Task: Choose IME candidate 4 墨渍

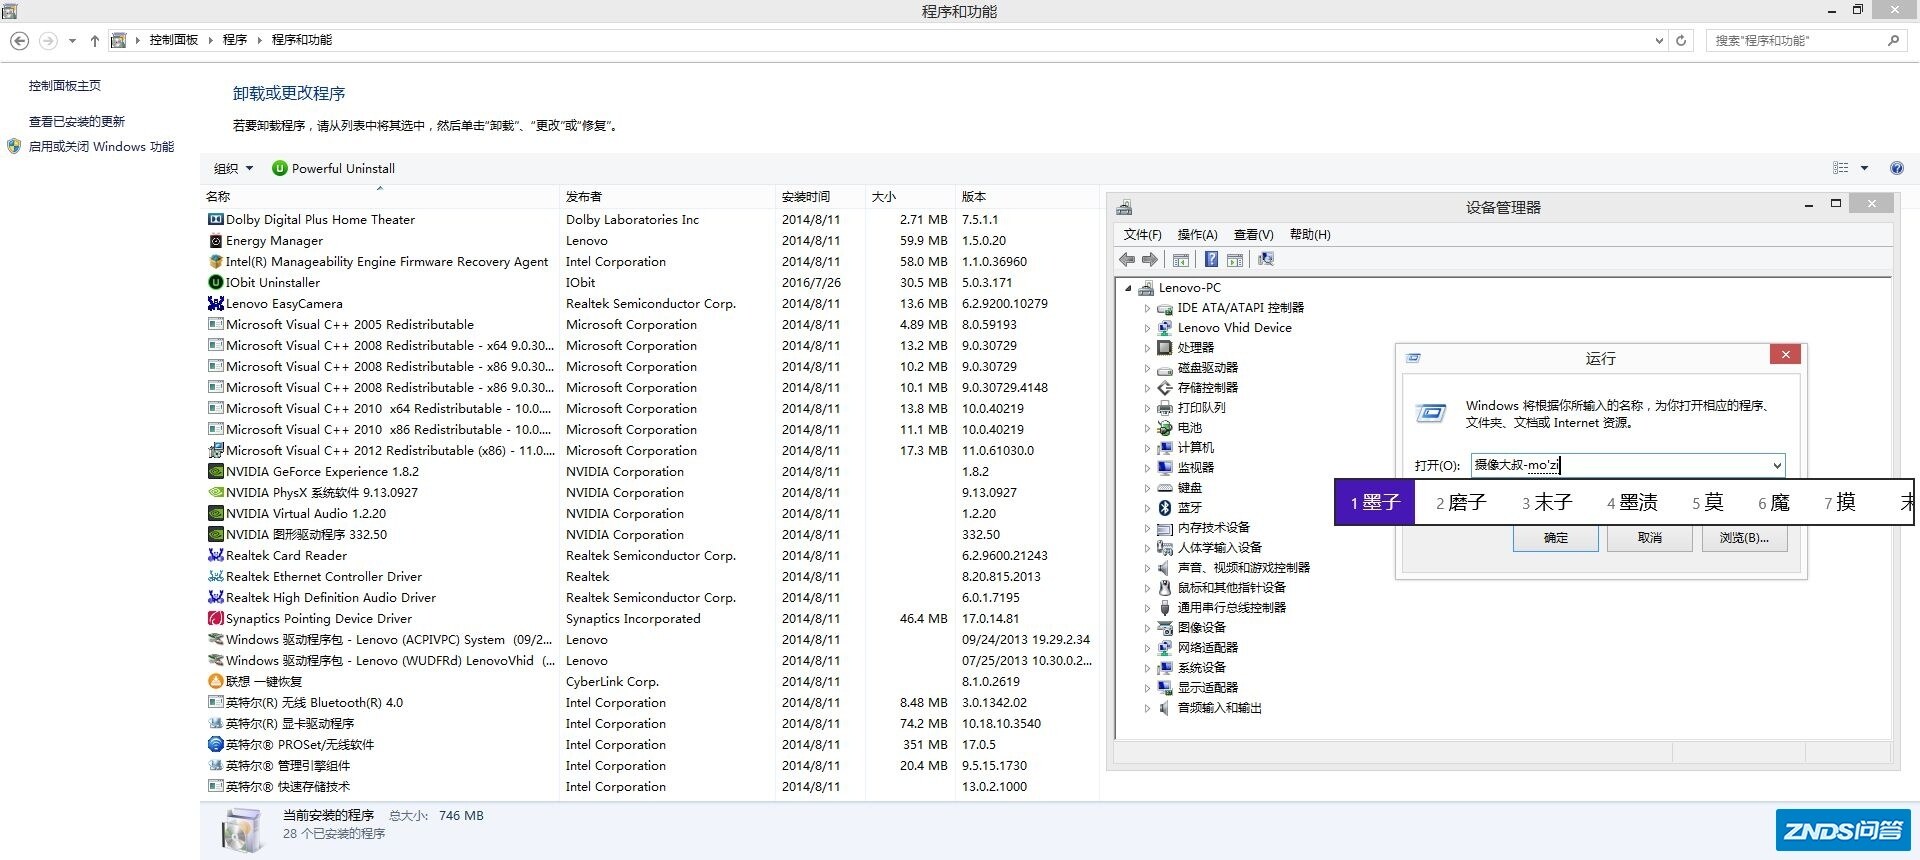Action: 1633,502
